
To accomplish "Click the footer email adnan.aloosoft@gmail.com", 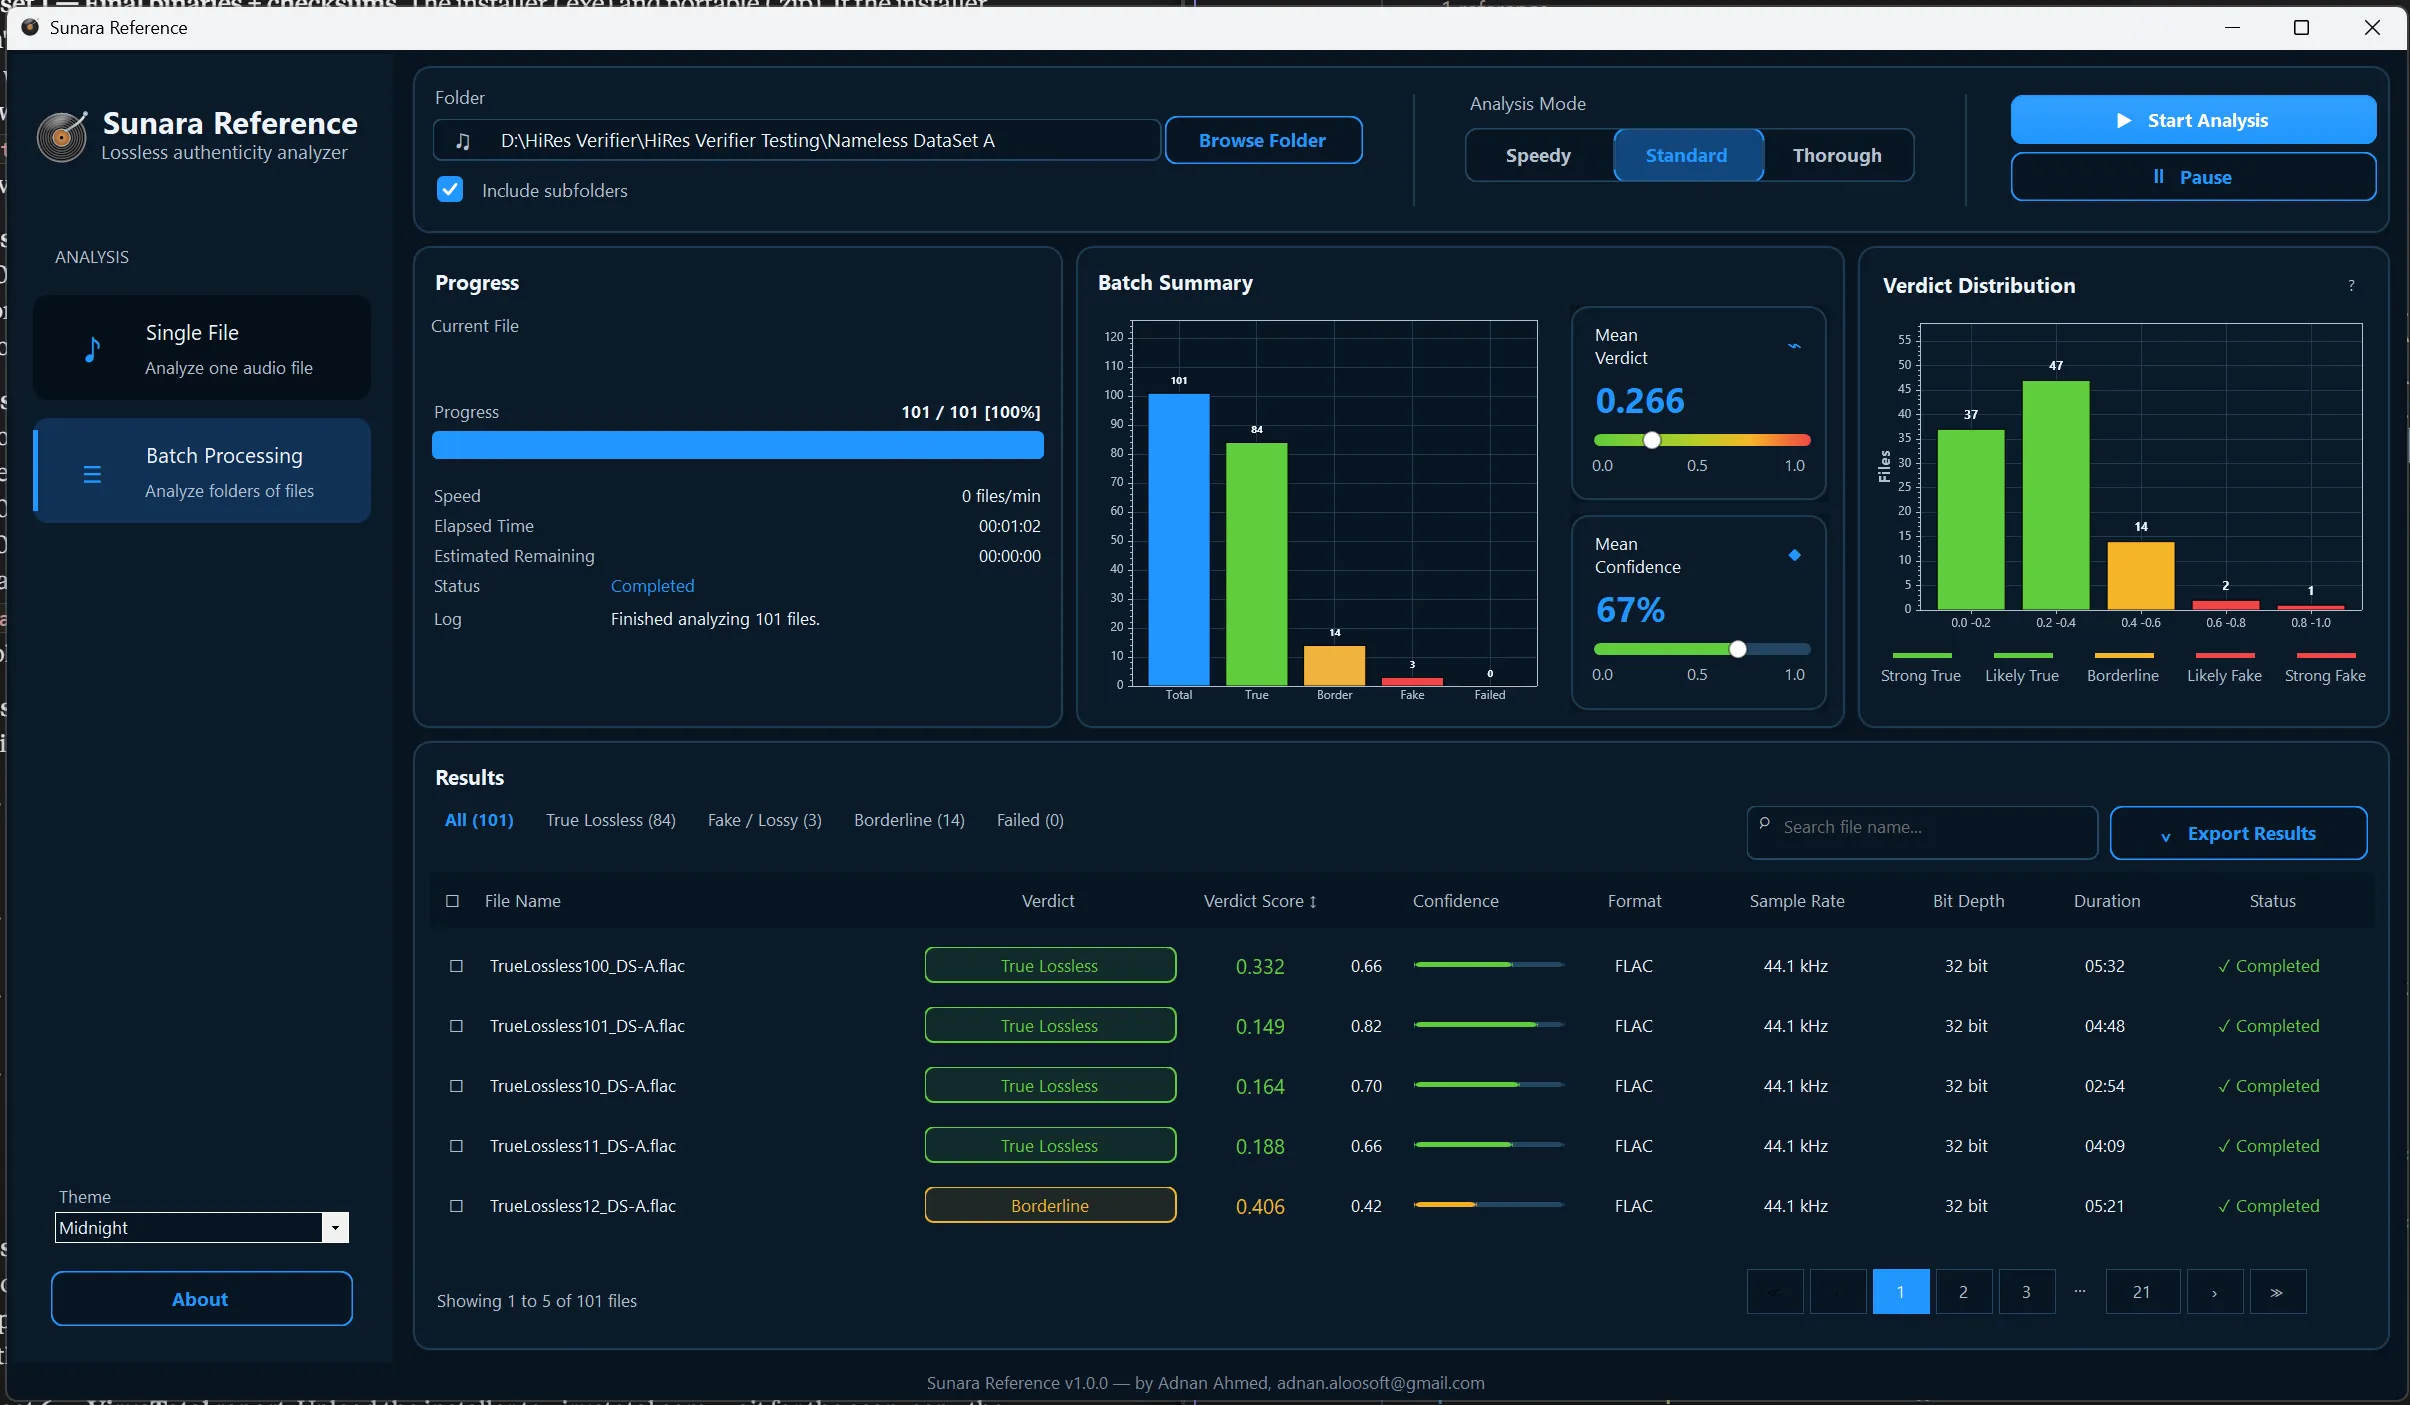I will 1380,1383.
